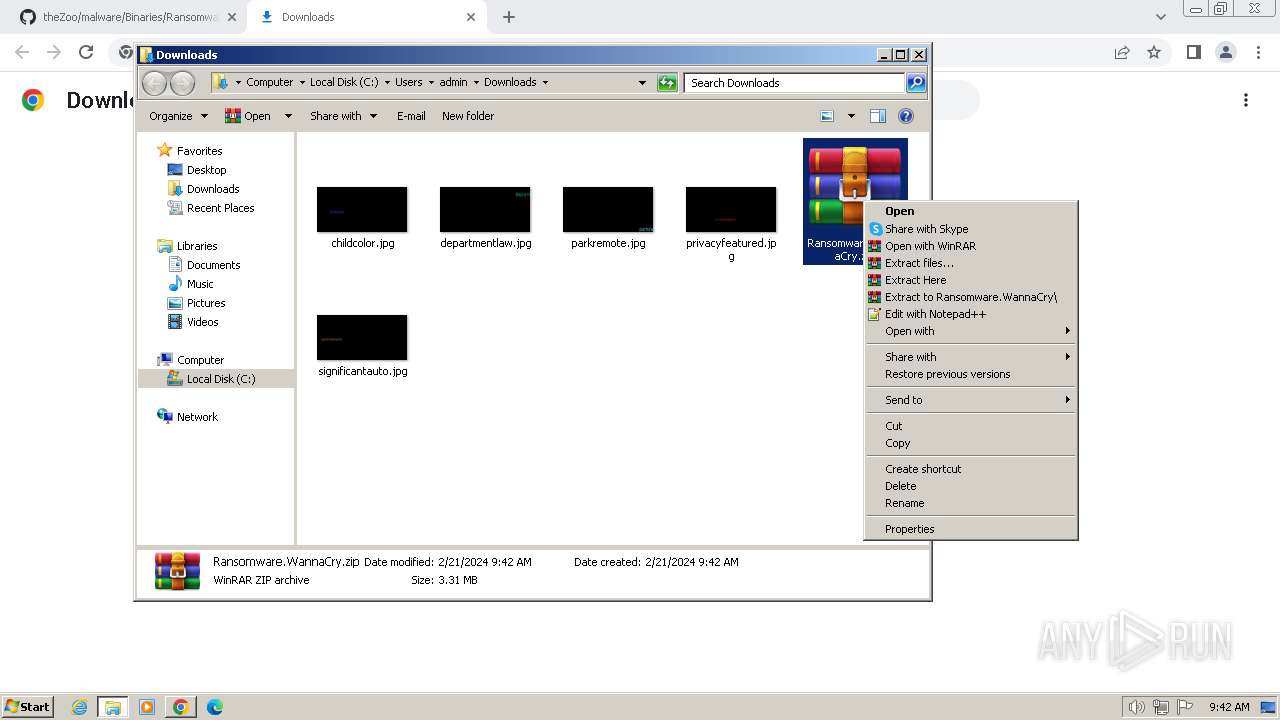Choose Extract files... option

971,263
